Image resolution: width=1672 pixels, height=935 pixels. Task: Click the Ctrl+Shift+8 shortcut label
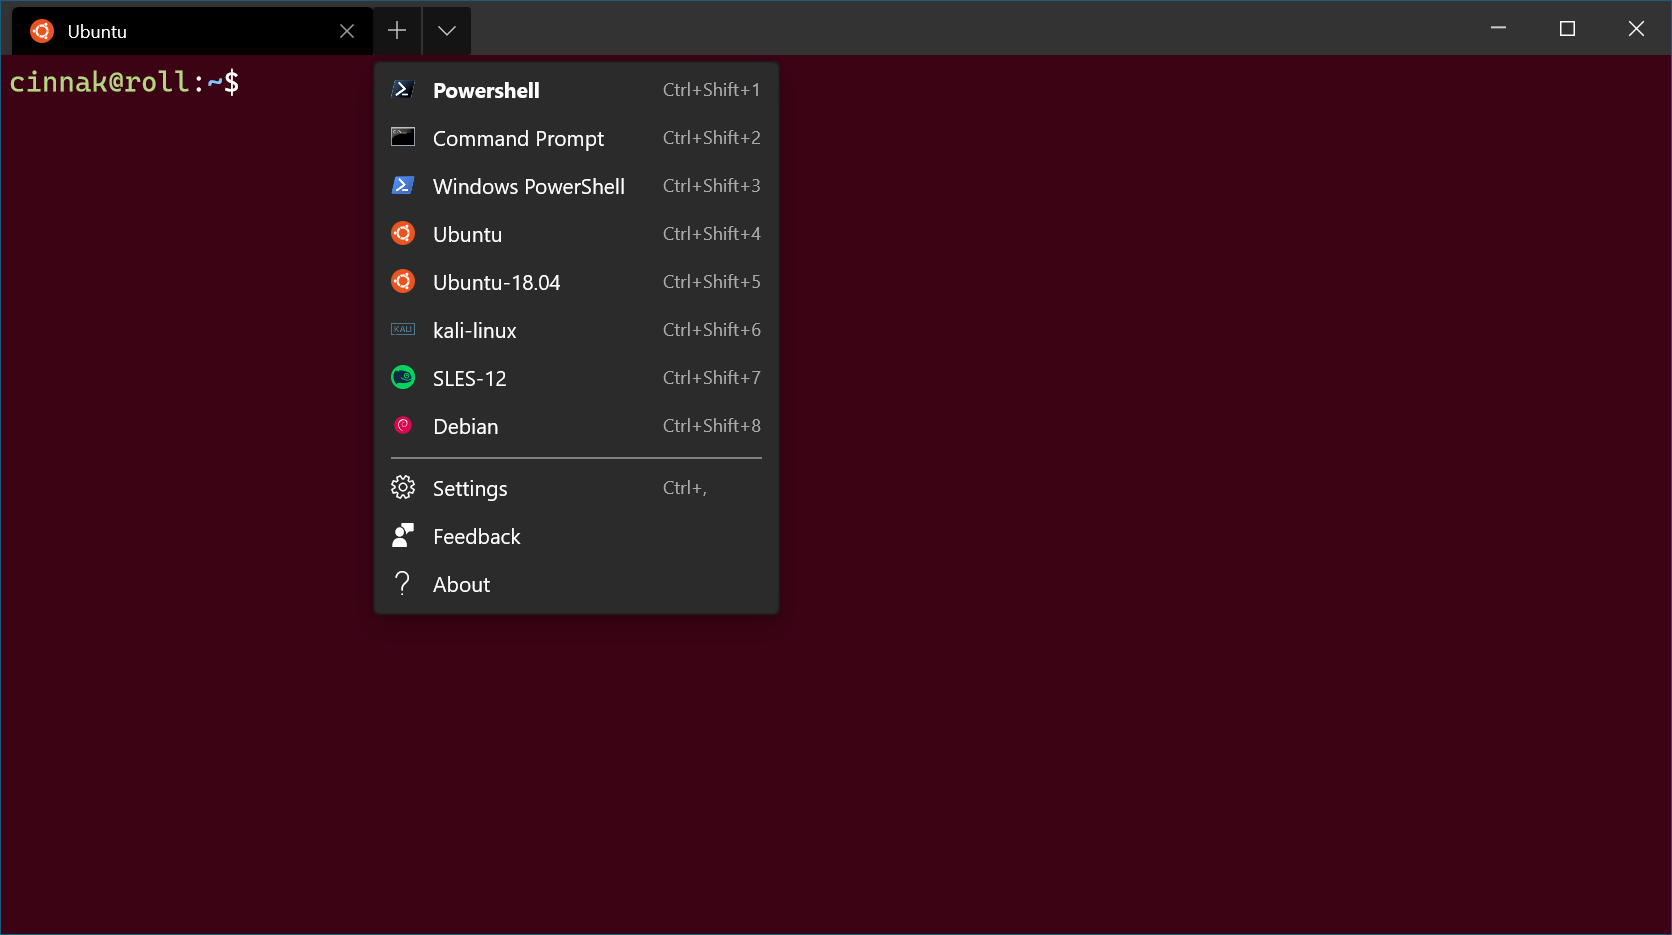[712, 426]
